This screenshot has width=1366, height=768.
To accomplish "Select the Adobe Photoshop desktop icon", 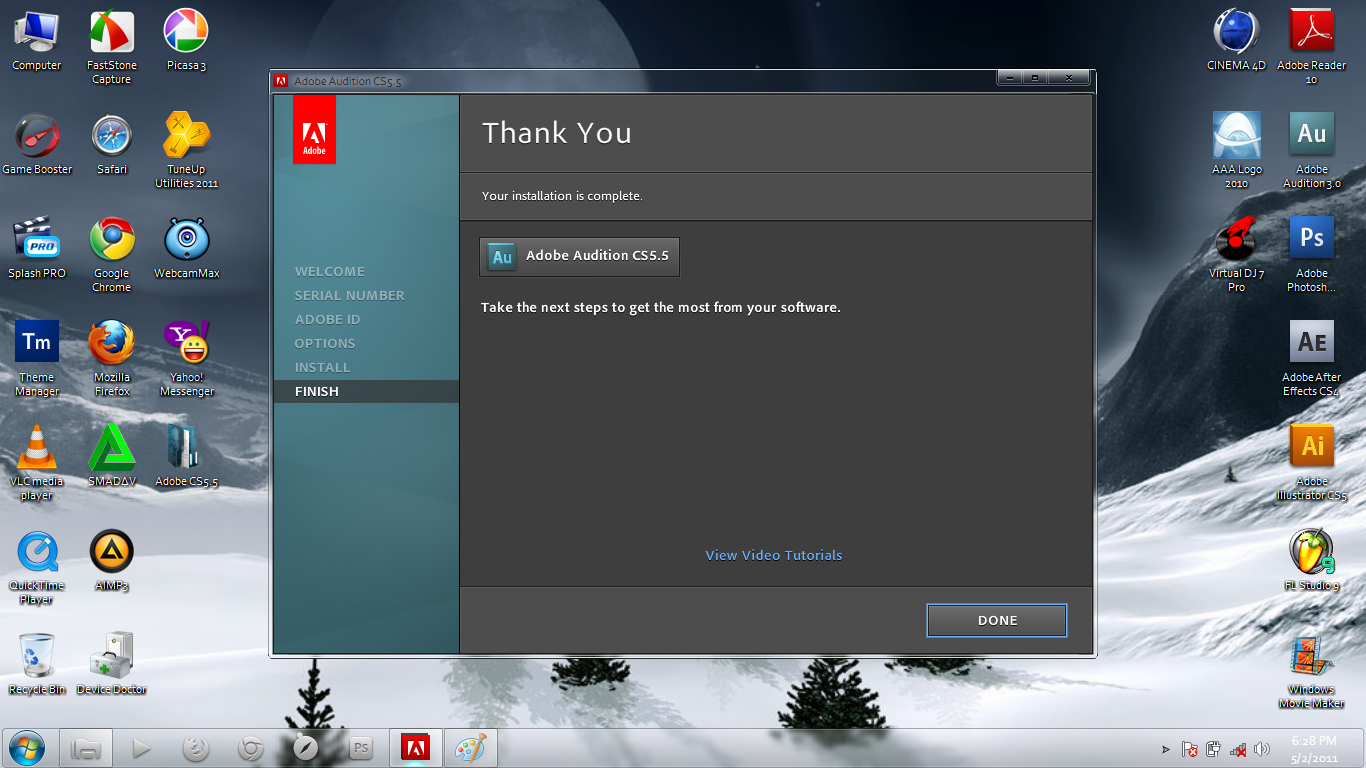I will pos(1312,256).
